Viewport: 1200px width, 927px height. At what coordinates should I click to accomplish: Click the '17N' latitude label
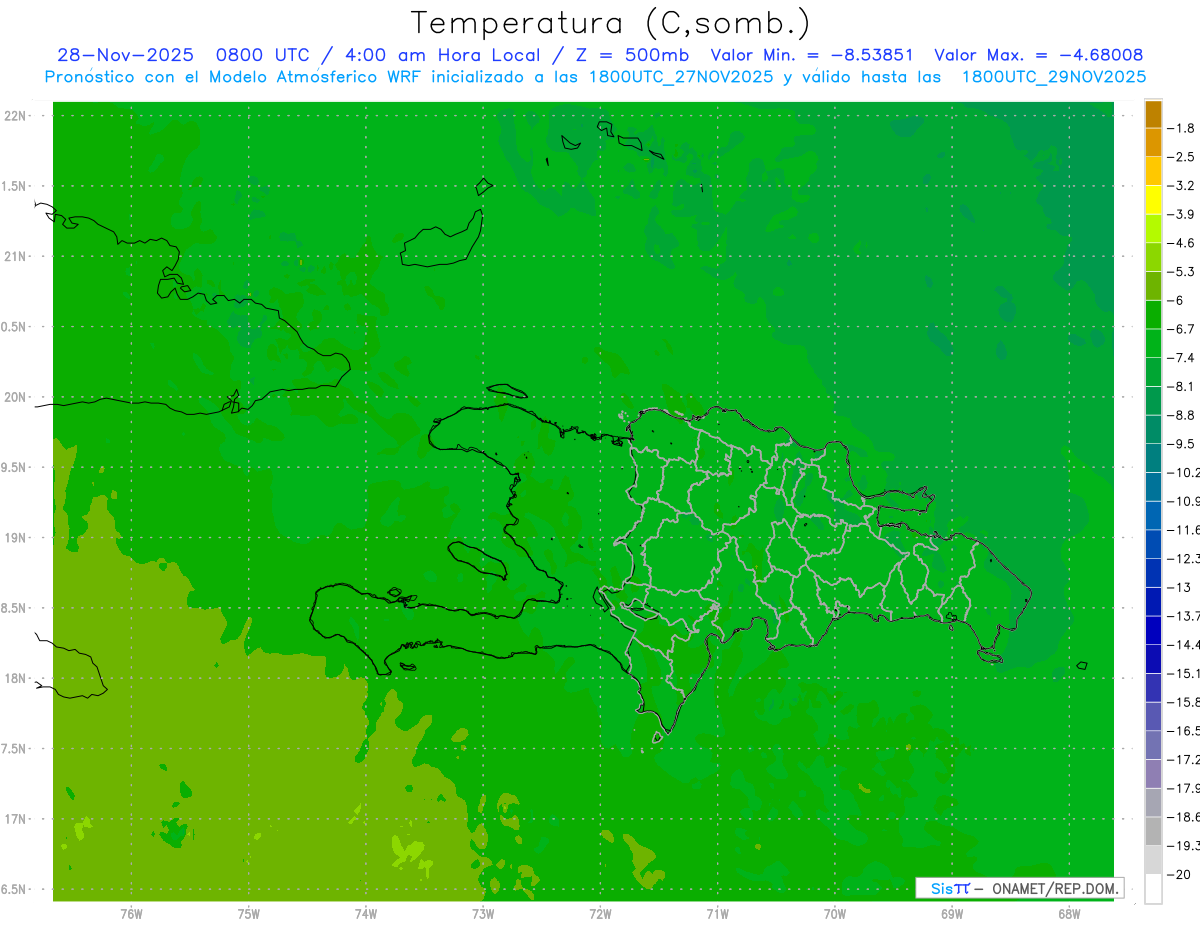15,819
